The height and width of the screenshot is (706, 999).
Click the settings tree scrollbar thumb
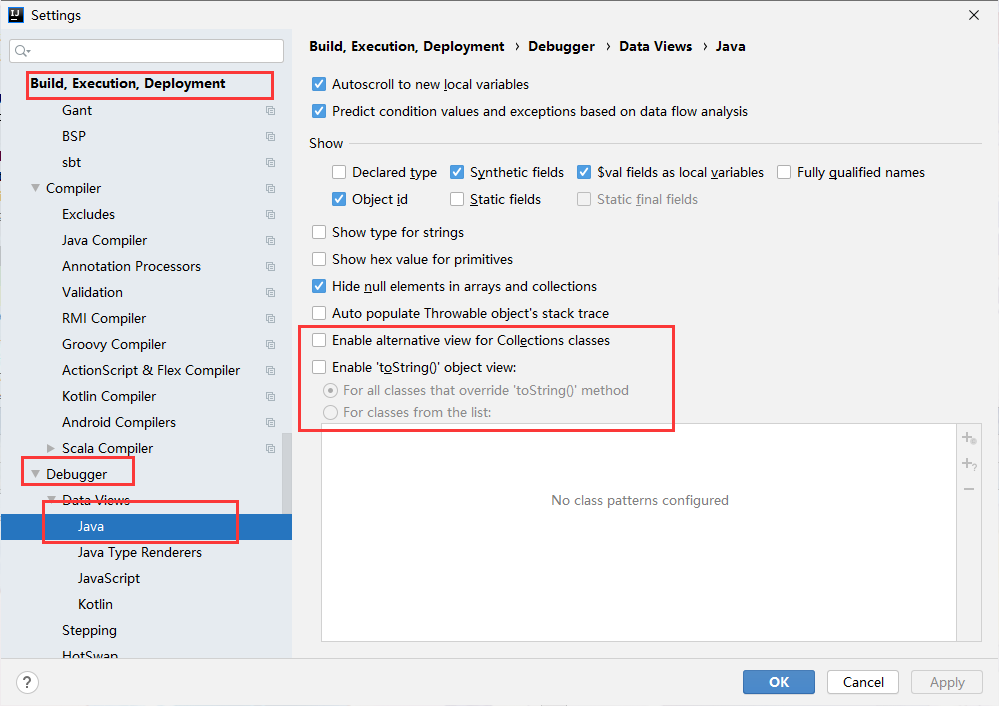coord(287,473)
